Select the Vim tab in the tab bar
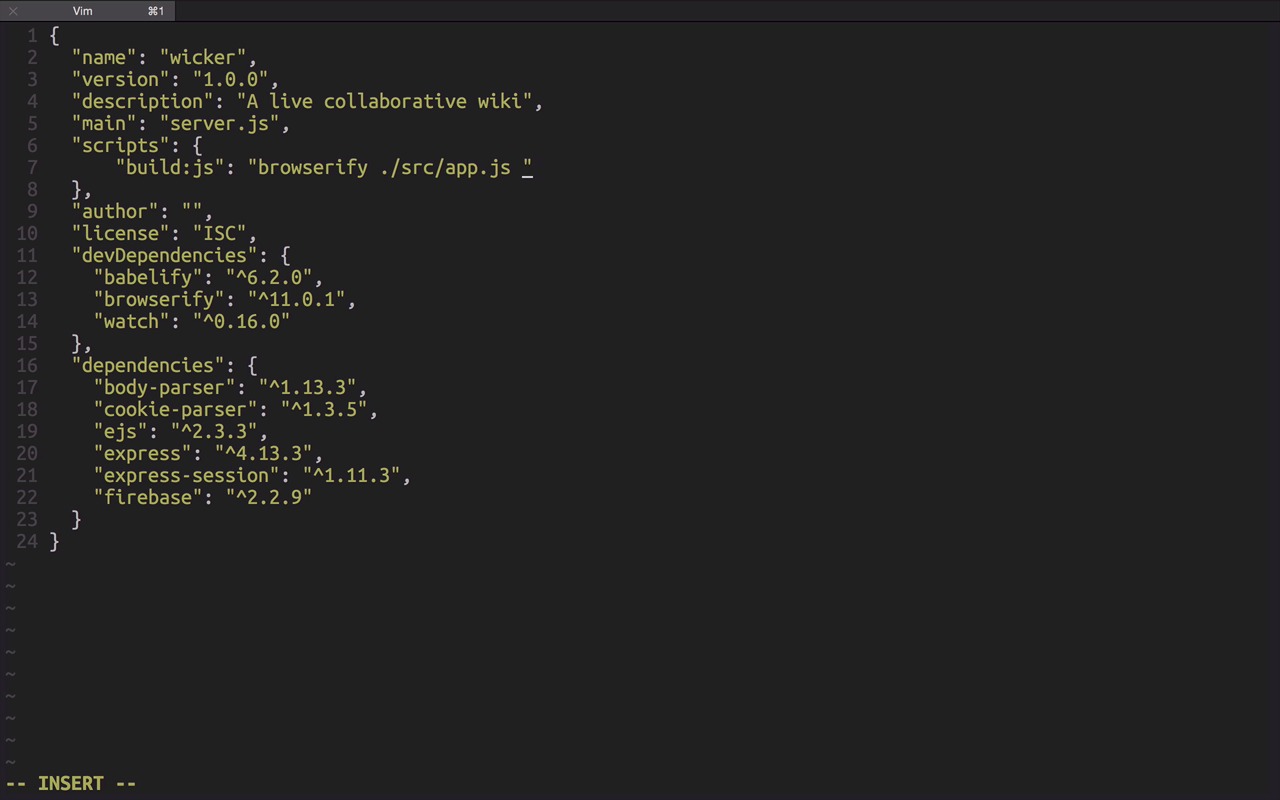The width and height of the screenshot is (1280, 800). tap(84, 11)
